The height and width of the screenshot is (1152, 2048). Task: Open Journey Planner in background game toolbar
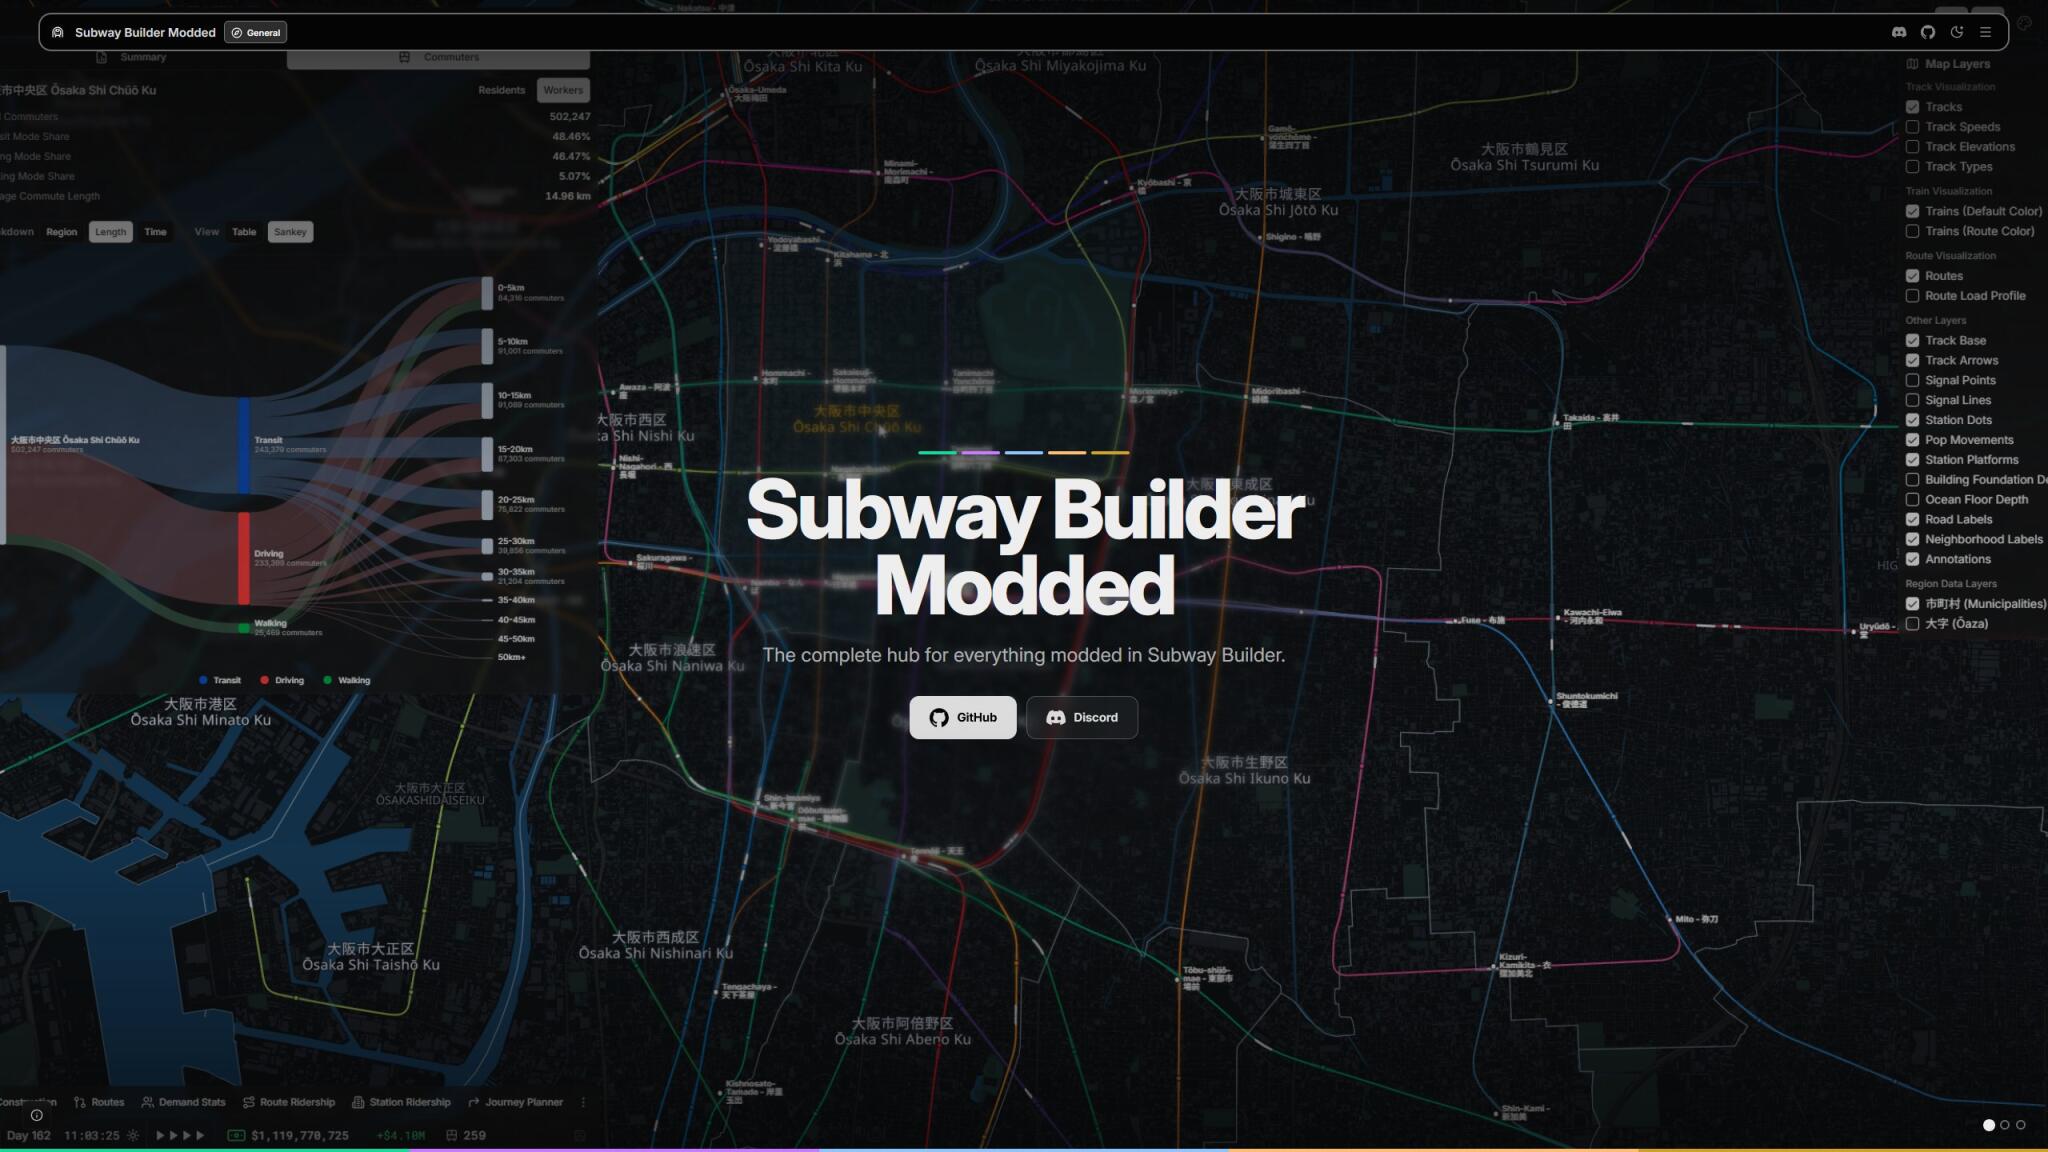coord(515,1102)
